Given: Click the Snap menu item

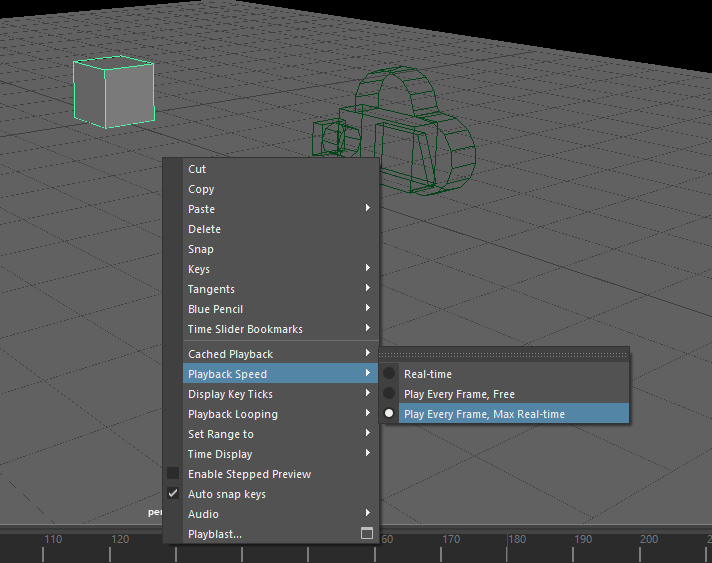Looking at the screenshot, I should click(201, 249).
